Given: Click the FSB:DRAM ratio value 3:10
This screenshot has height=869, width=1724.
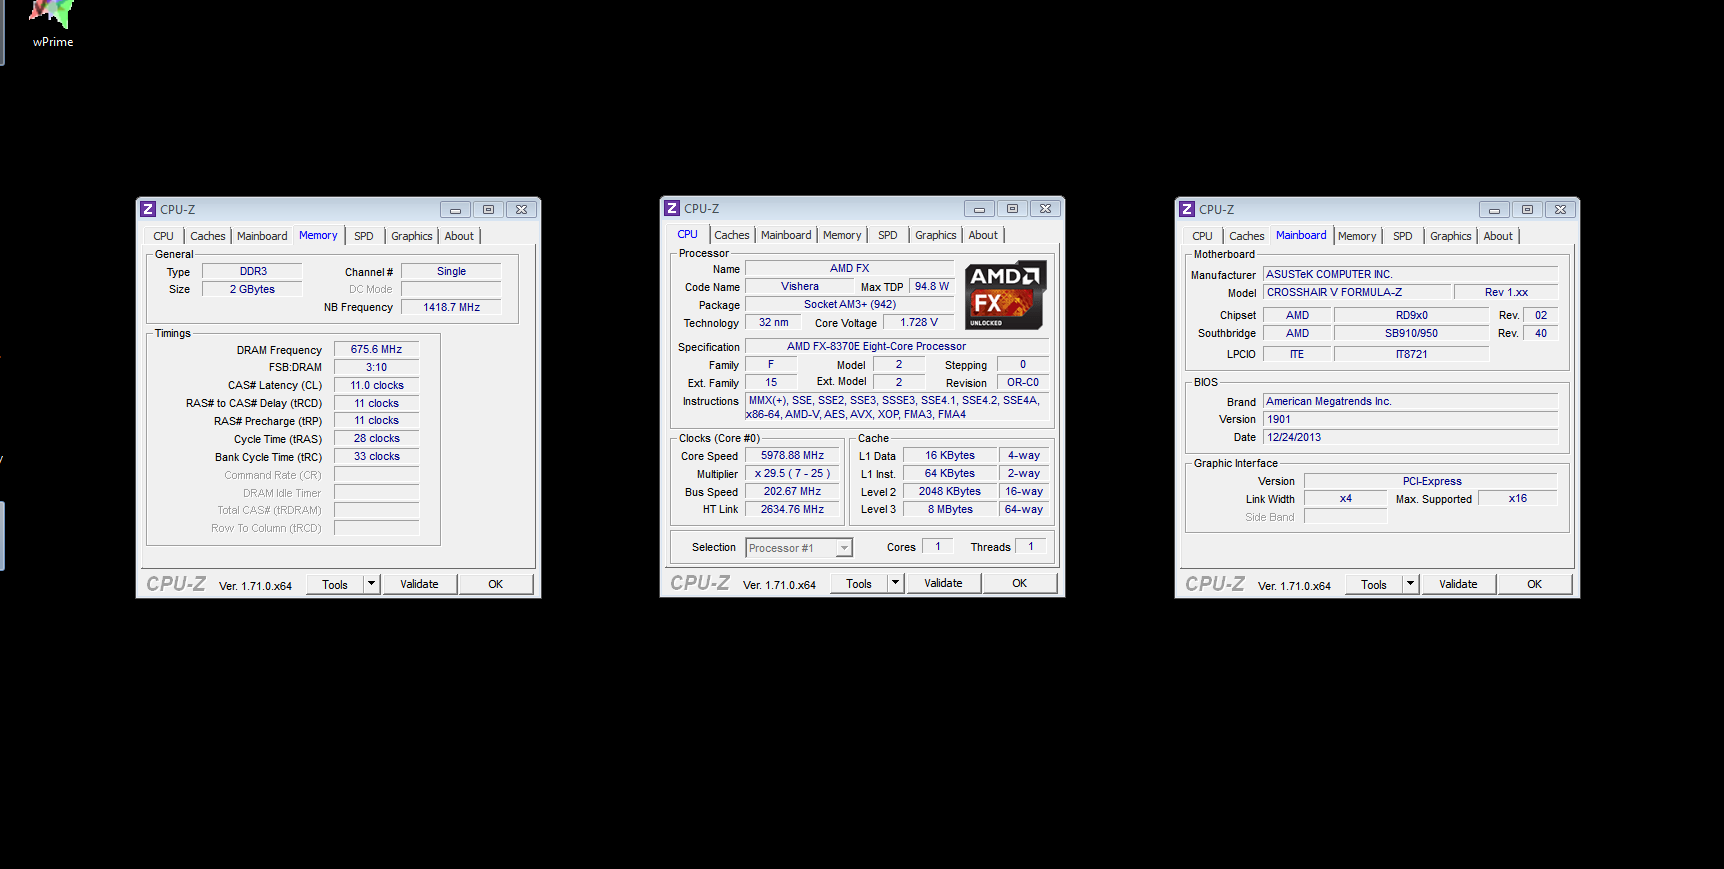Looking at the screenshot, I should pyautogui.click(x=376, y=367).
